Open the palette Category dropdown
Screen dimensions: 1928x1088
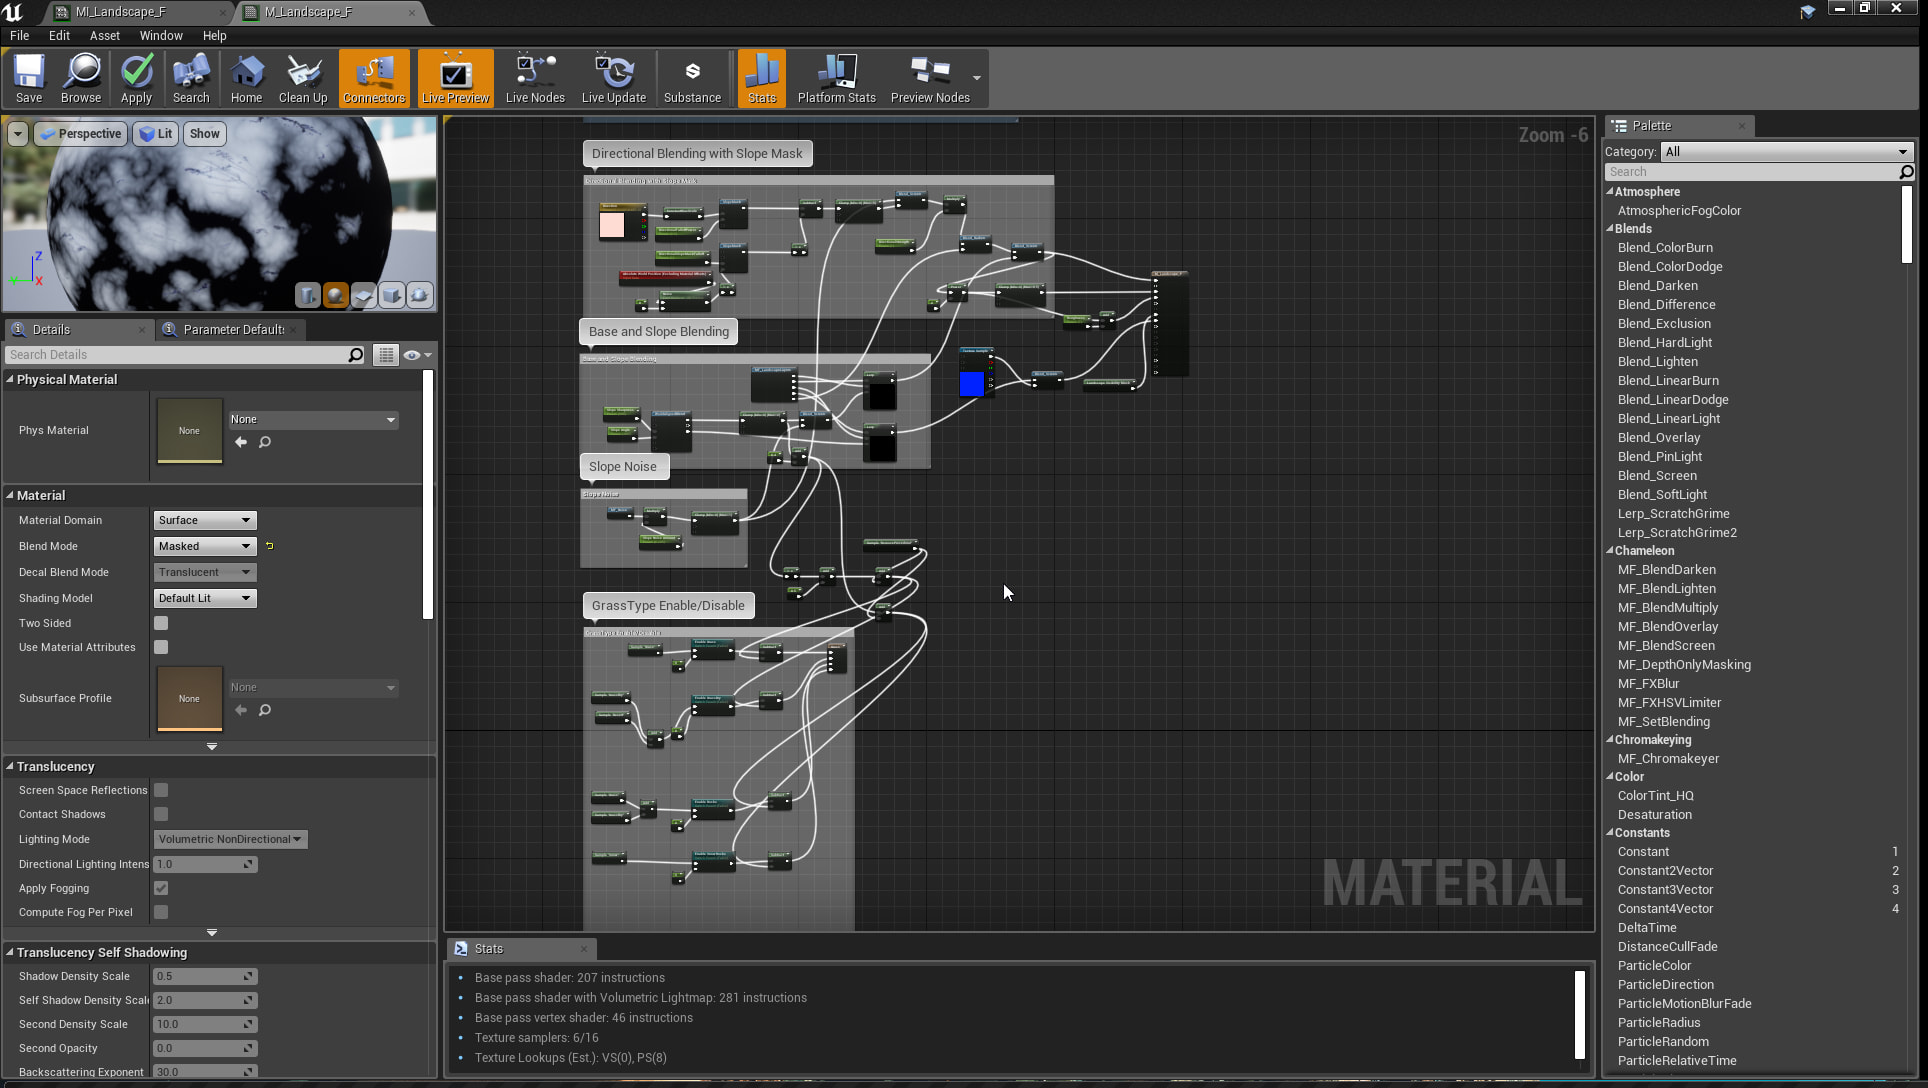pyautogui.click(x=1786, y=152)
